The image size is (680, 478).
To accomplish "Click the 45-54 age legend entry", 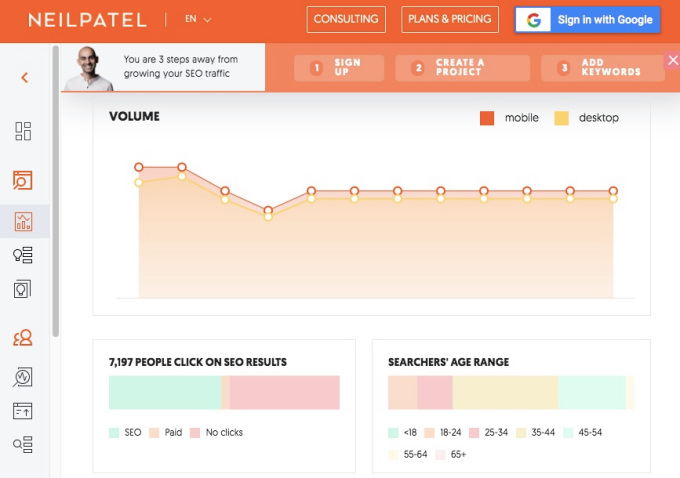I will click(x=582, y=432).
